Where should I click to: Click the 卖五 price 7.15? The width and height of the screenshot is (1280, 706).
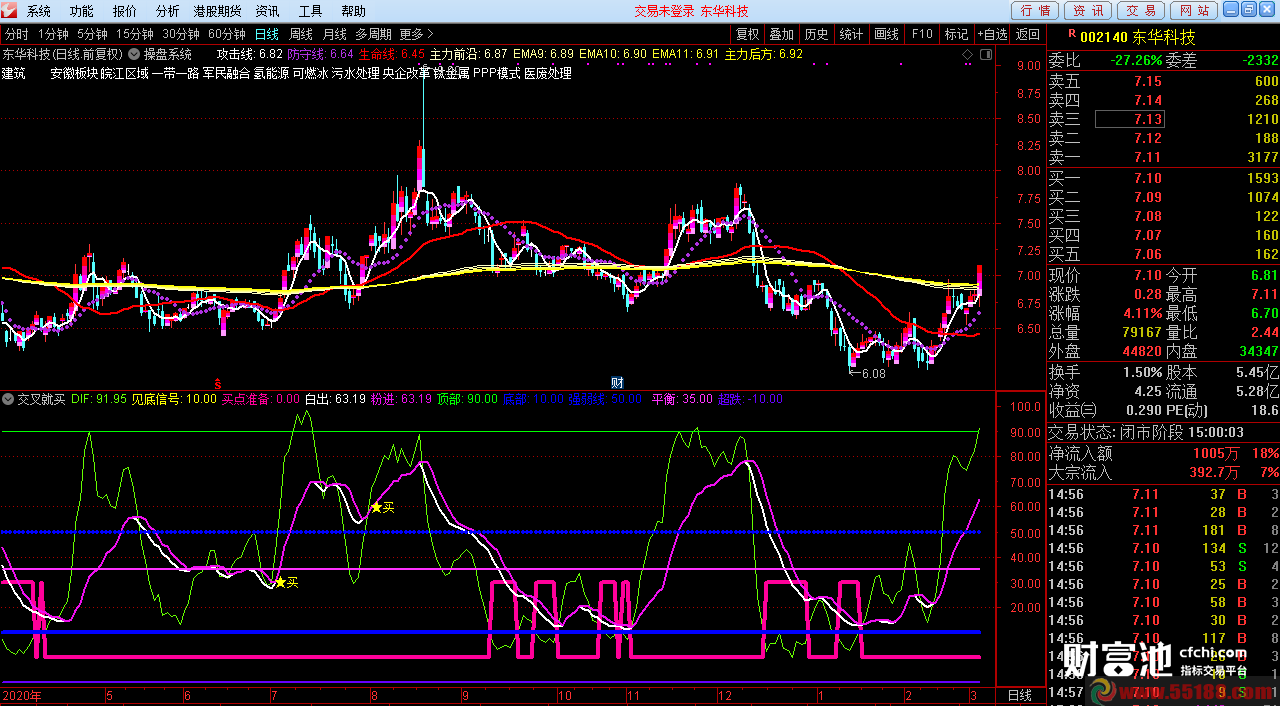click(x=1148, y=81)
